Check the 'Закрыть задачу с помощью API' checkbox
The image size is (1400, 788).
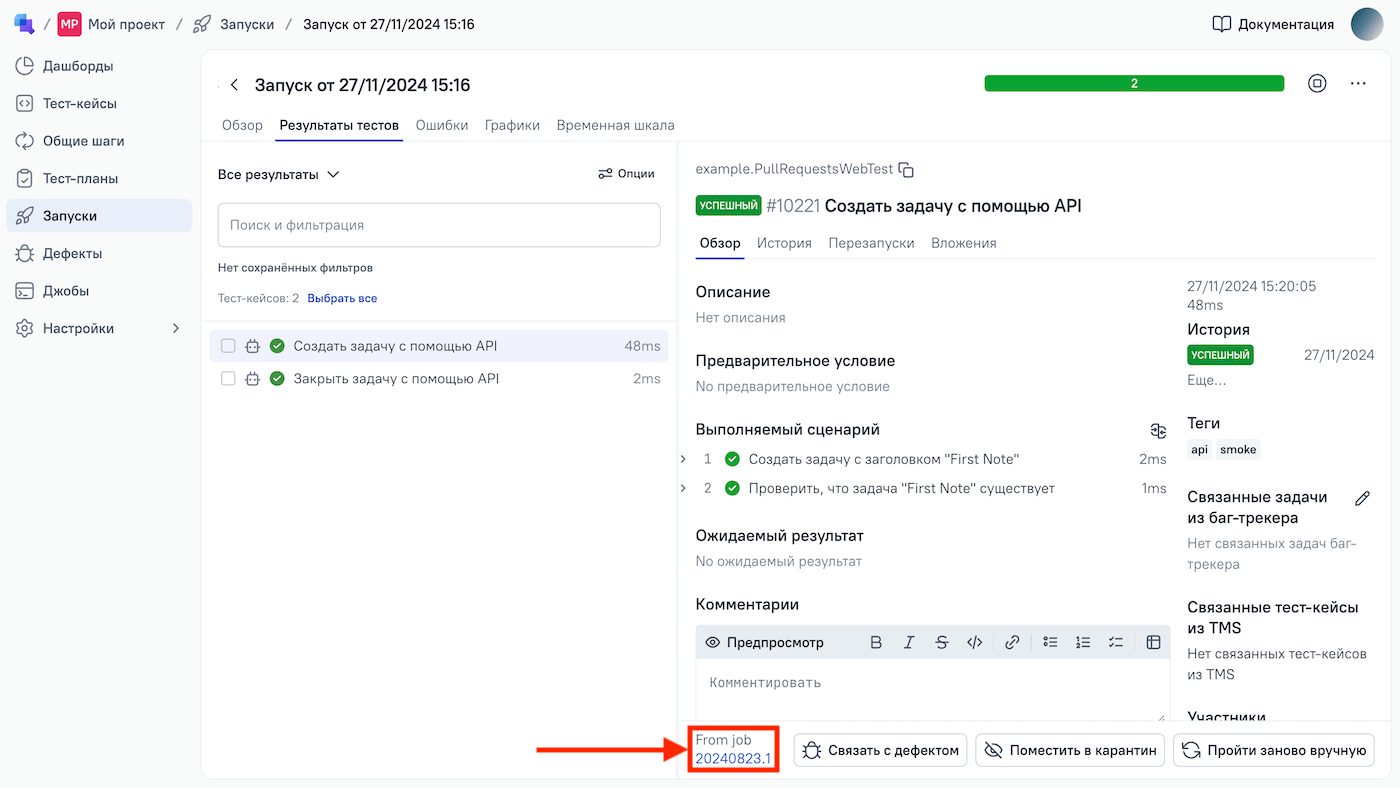[228, 379]
